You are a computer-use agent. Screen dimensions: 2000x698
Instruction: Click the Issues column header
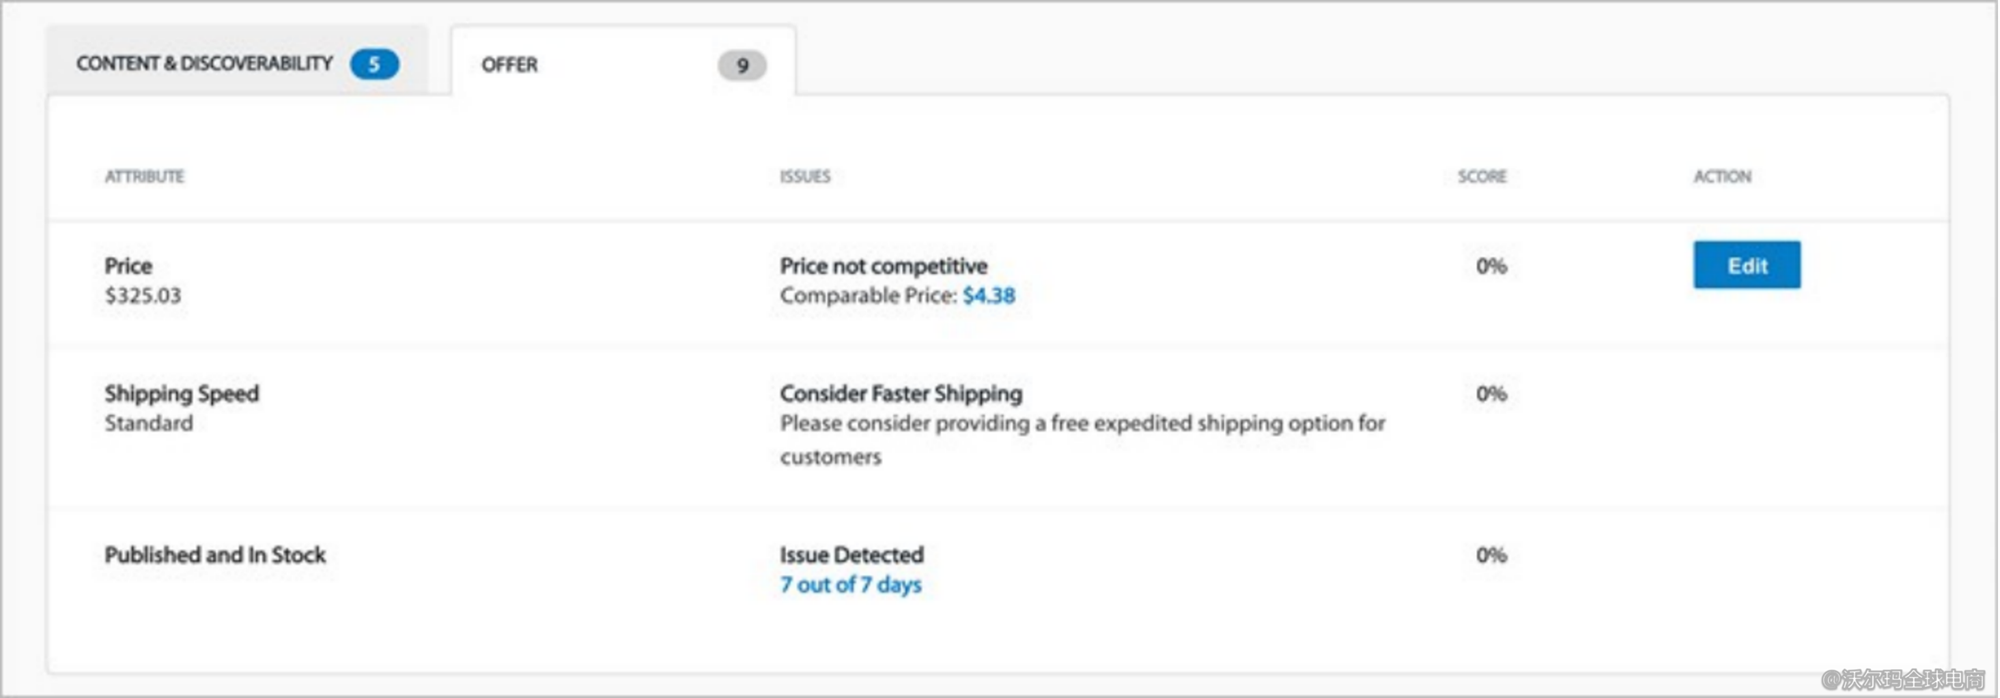805,177
